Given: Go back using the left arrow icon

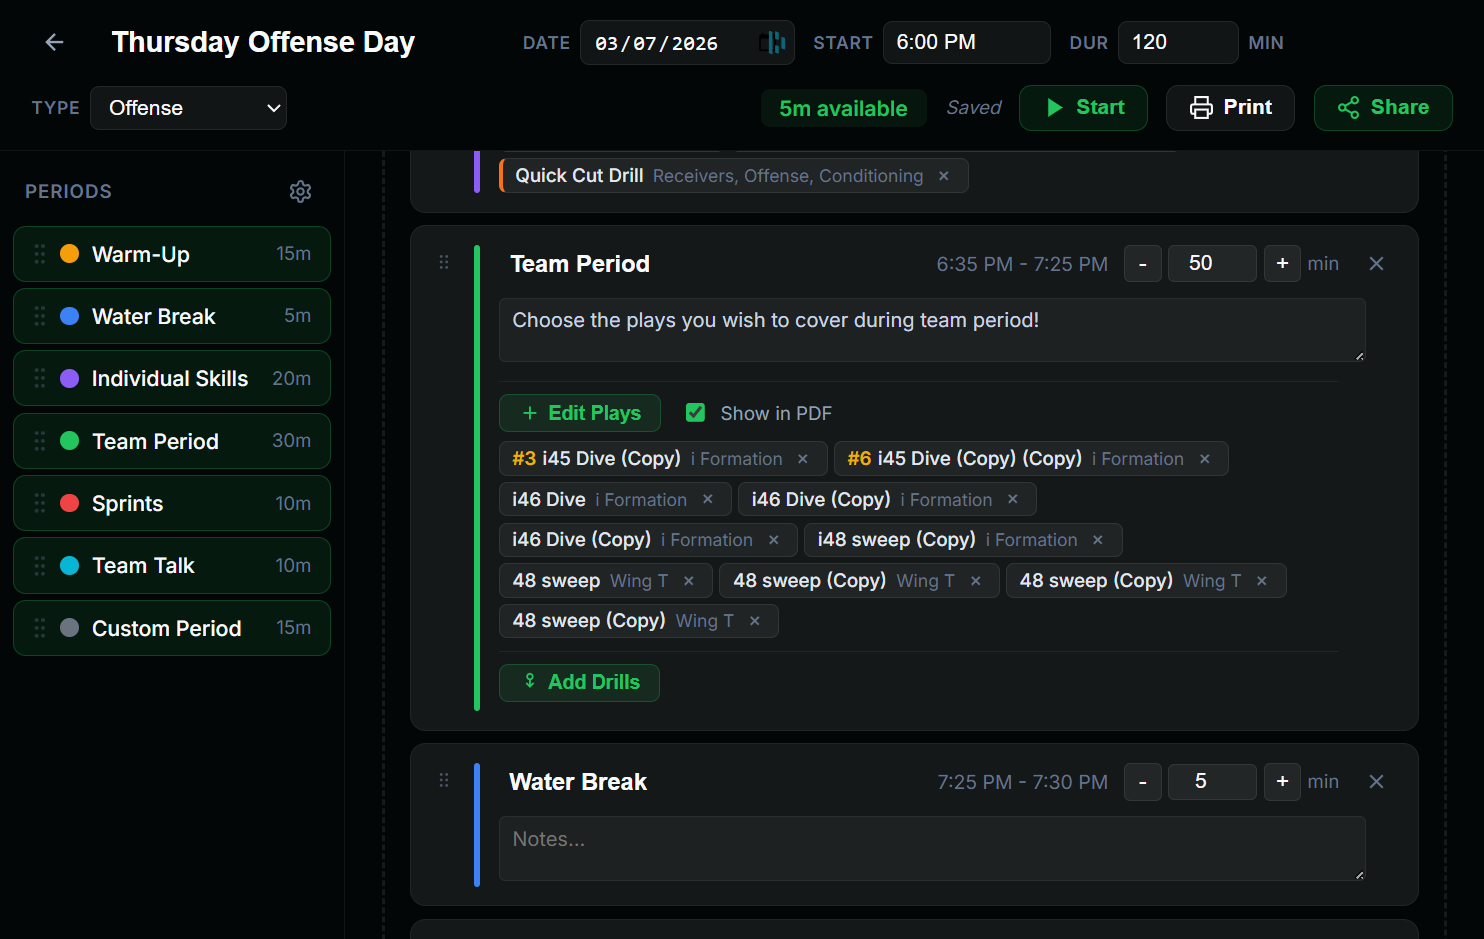Looking at the screenshot, I should [54, 42].
